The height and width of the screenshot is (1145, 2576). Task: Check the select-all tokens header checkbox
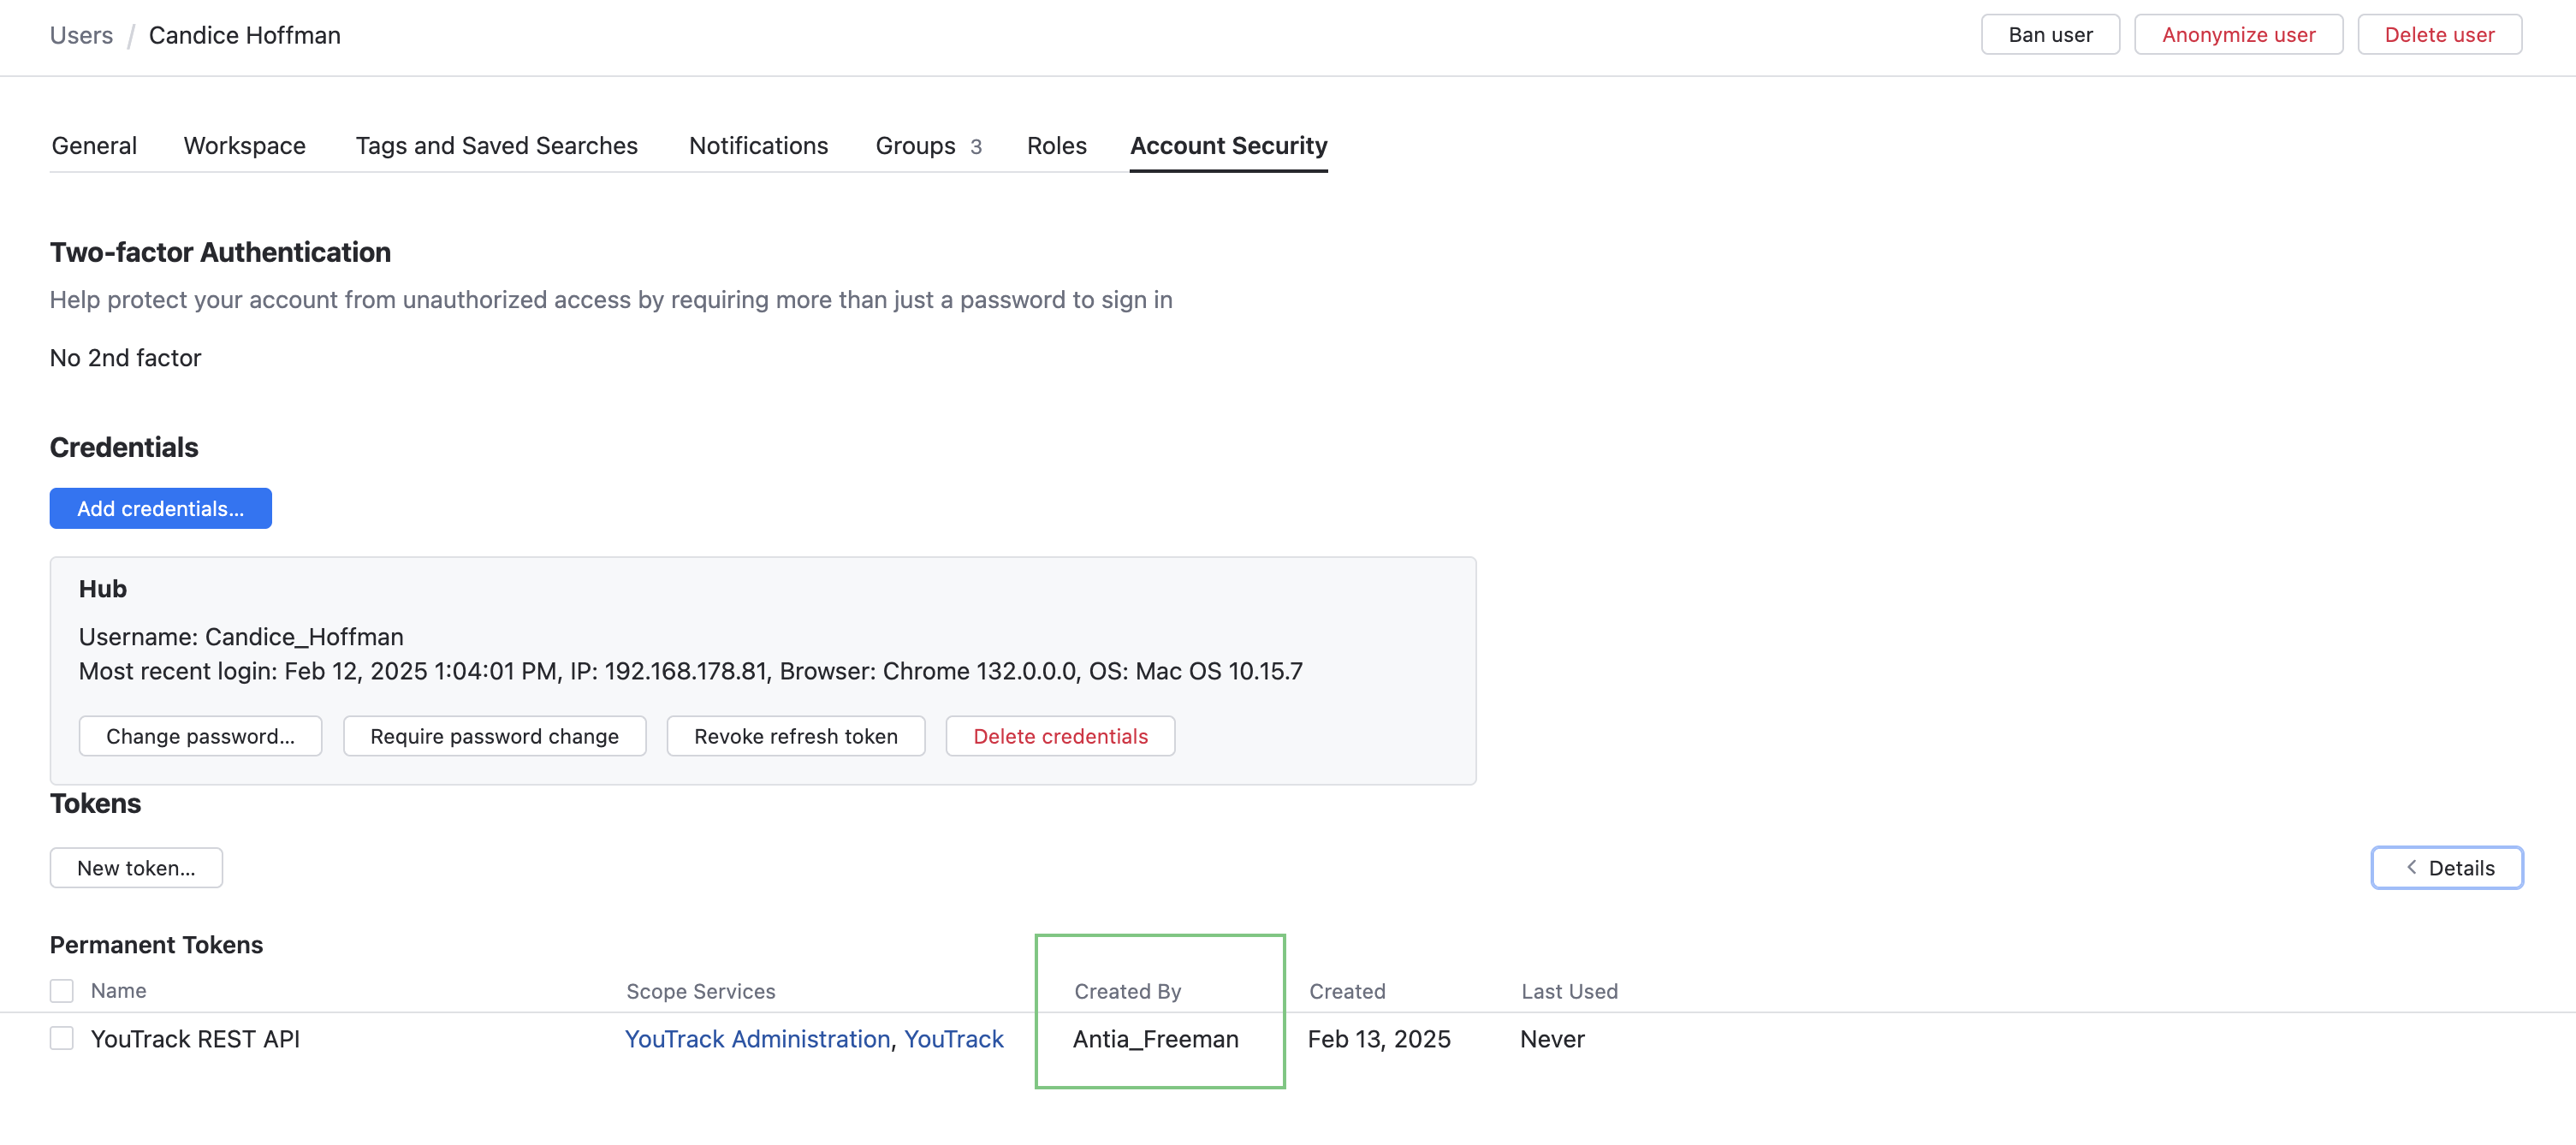[62, 990]
